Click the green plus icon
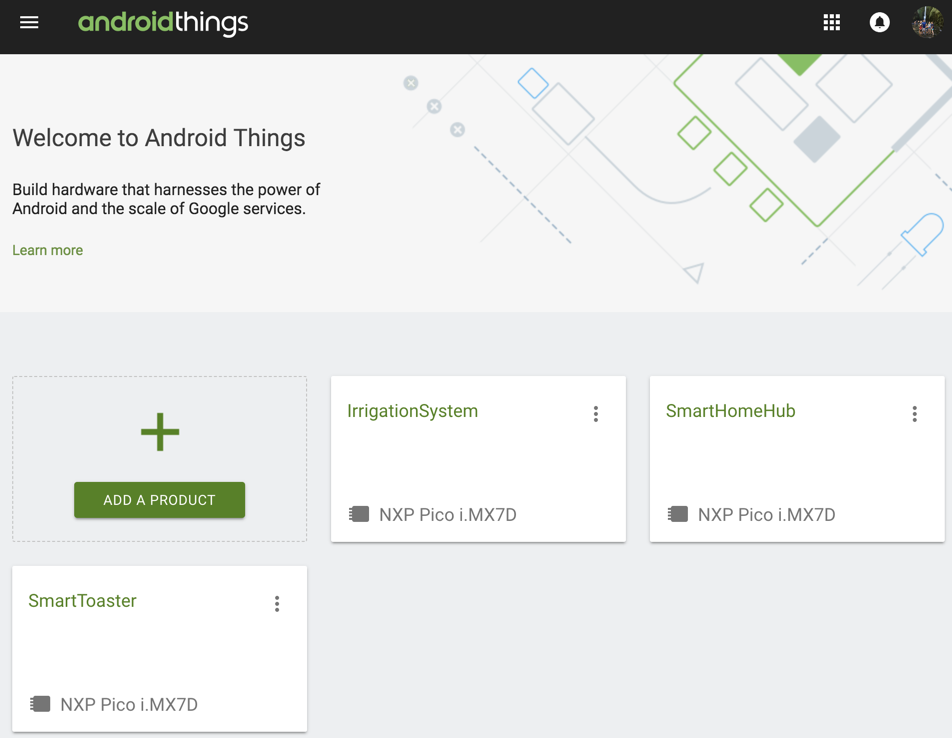 pos(160,432)
